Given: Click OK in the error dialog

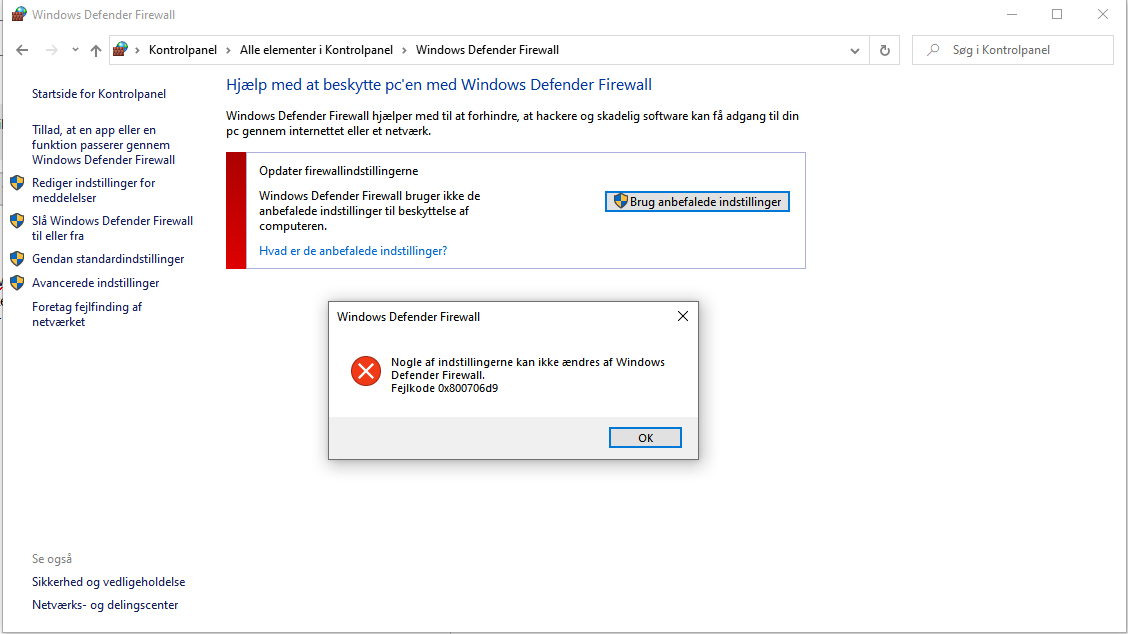Looking at the screenshot, I should pyautogui.click(x=645, y=438).
